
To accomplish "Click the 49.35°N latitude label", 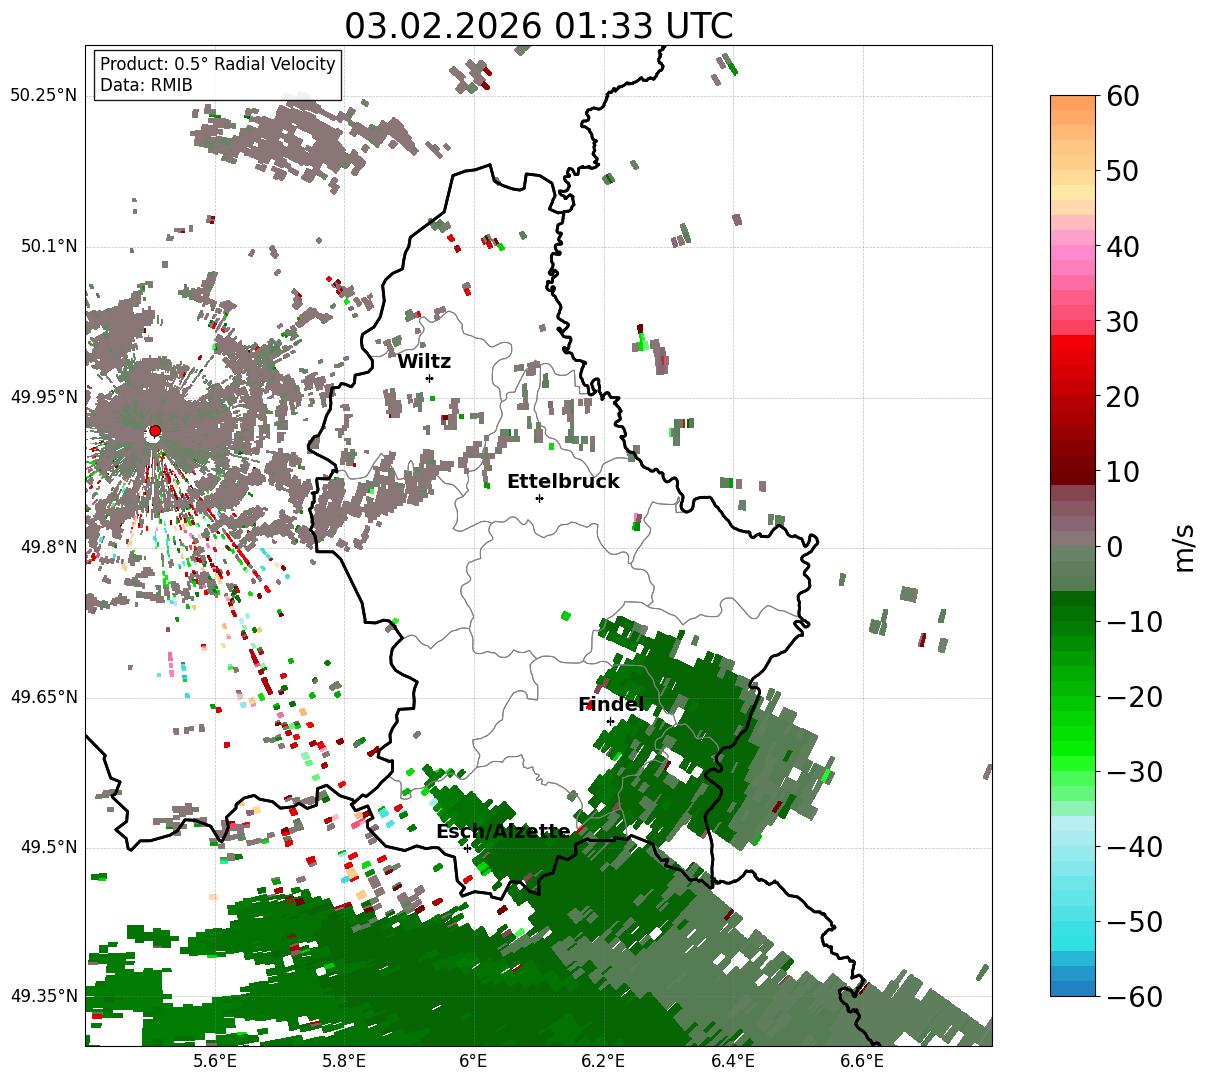I will tap(44, 996).
